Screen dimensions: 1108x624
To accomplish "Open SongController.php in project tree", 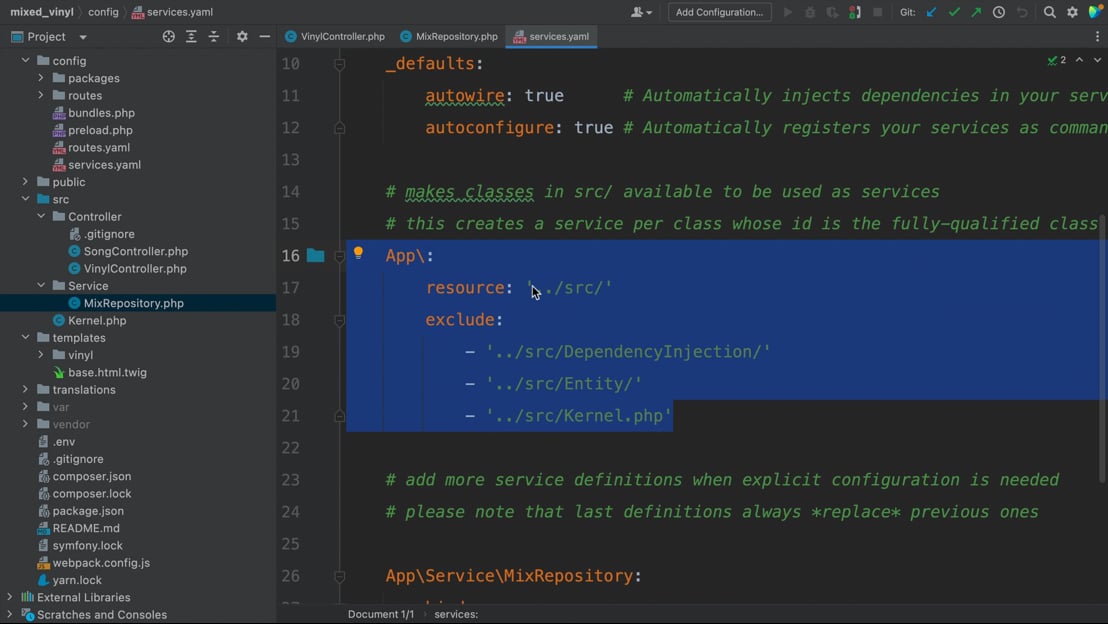I will [135, 251].
